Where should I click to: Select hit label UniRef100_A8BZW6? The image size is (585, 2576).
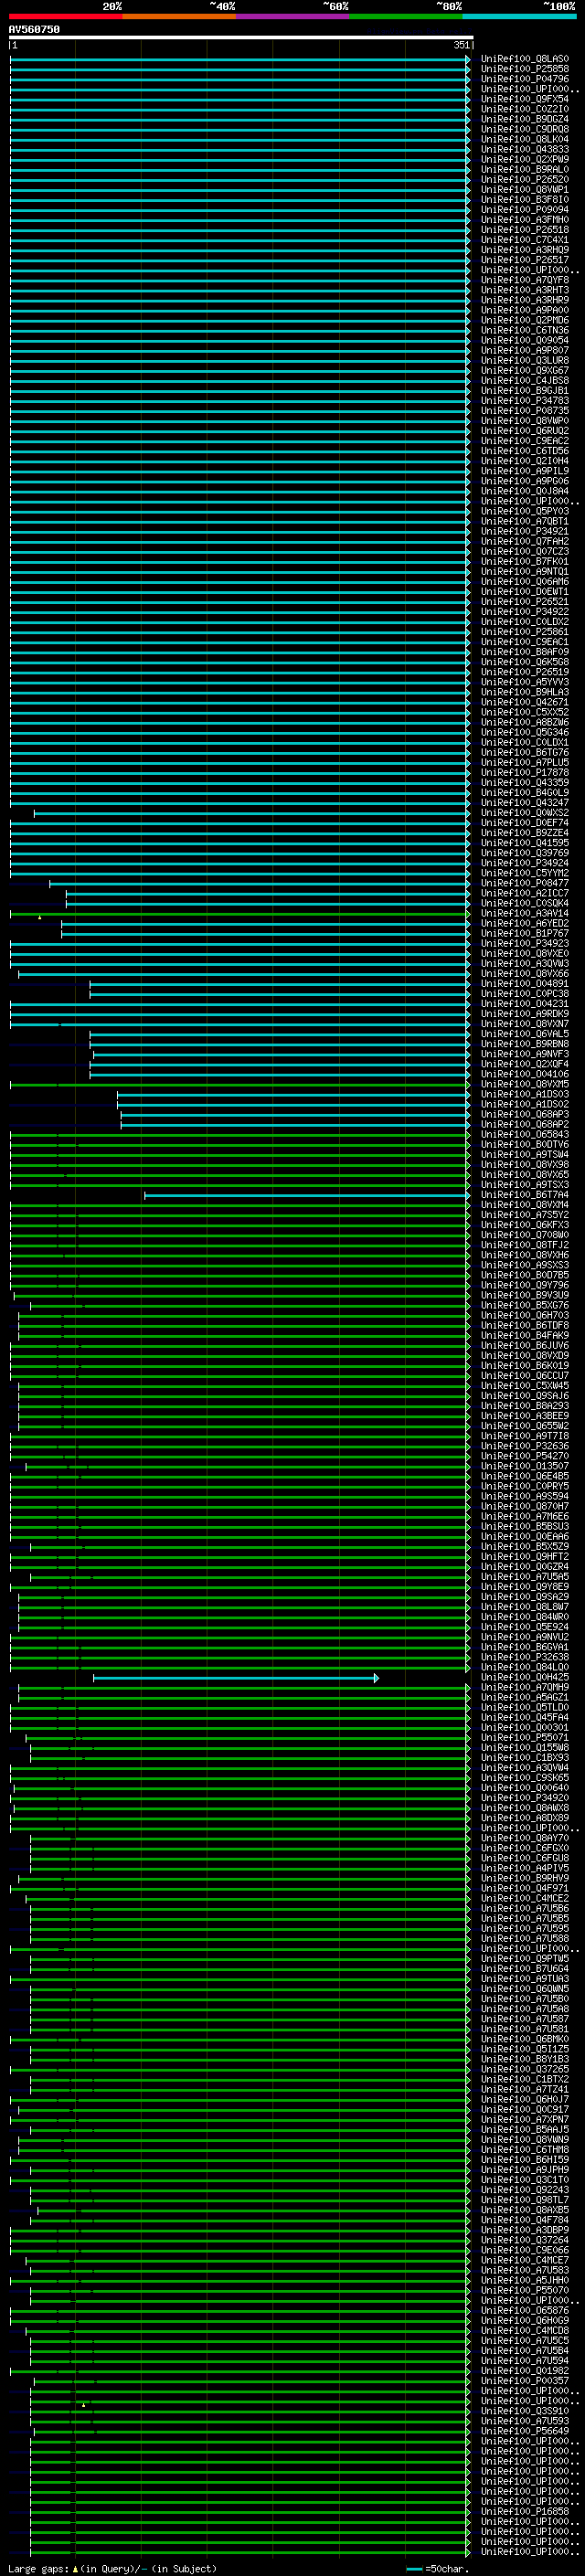pos(525,722)
